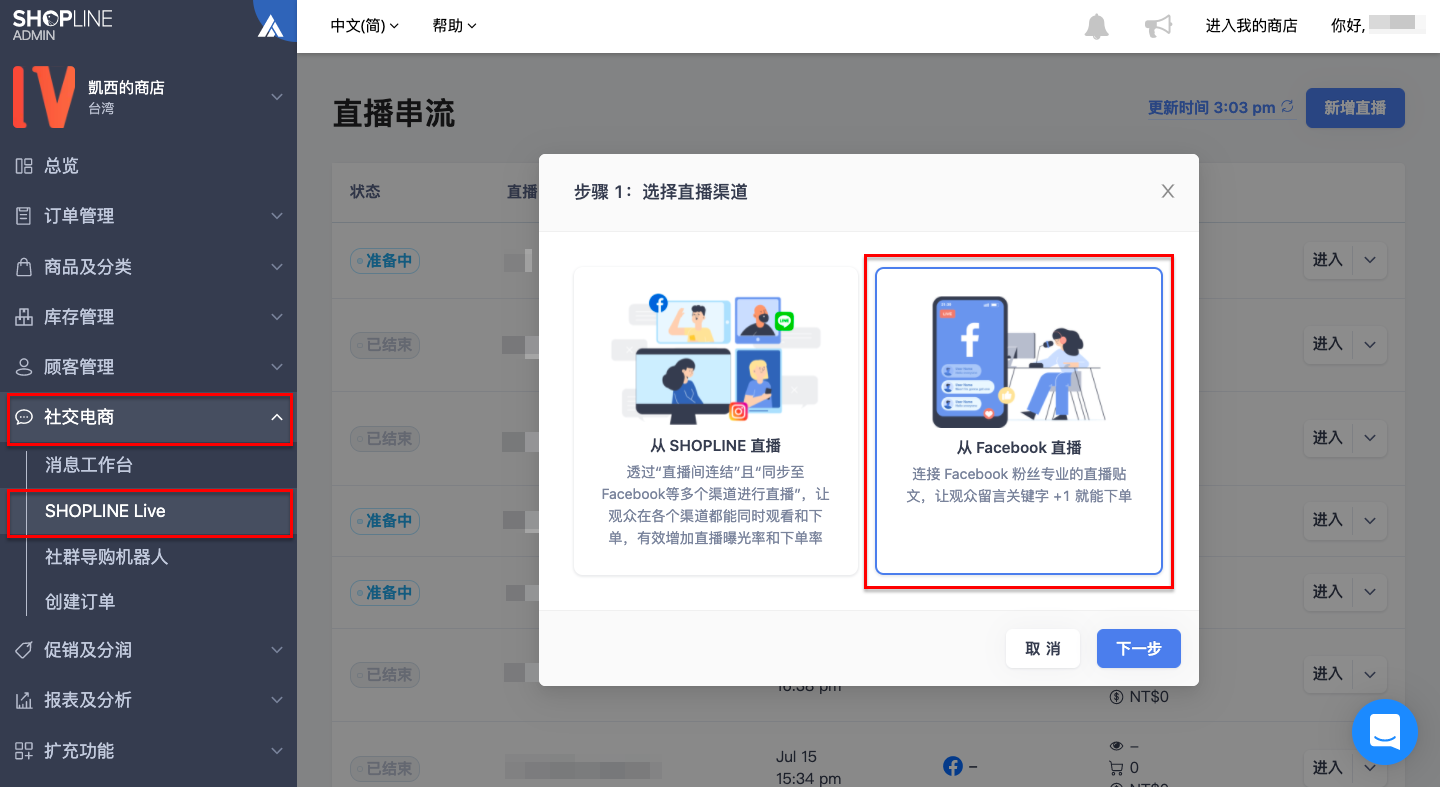Collapse the 社交电商 menu
1440x787 pixels.
(277, 417)
